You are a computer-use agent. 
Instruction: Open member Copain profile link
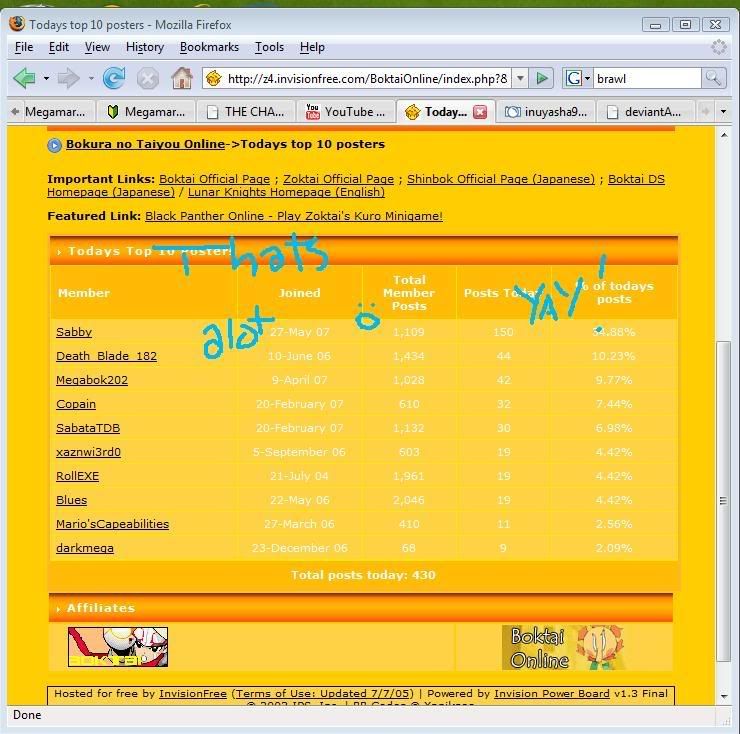(76, 404)
